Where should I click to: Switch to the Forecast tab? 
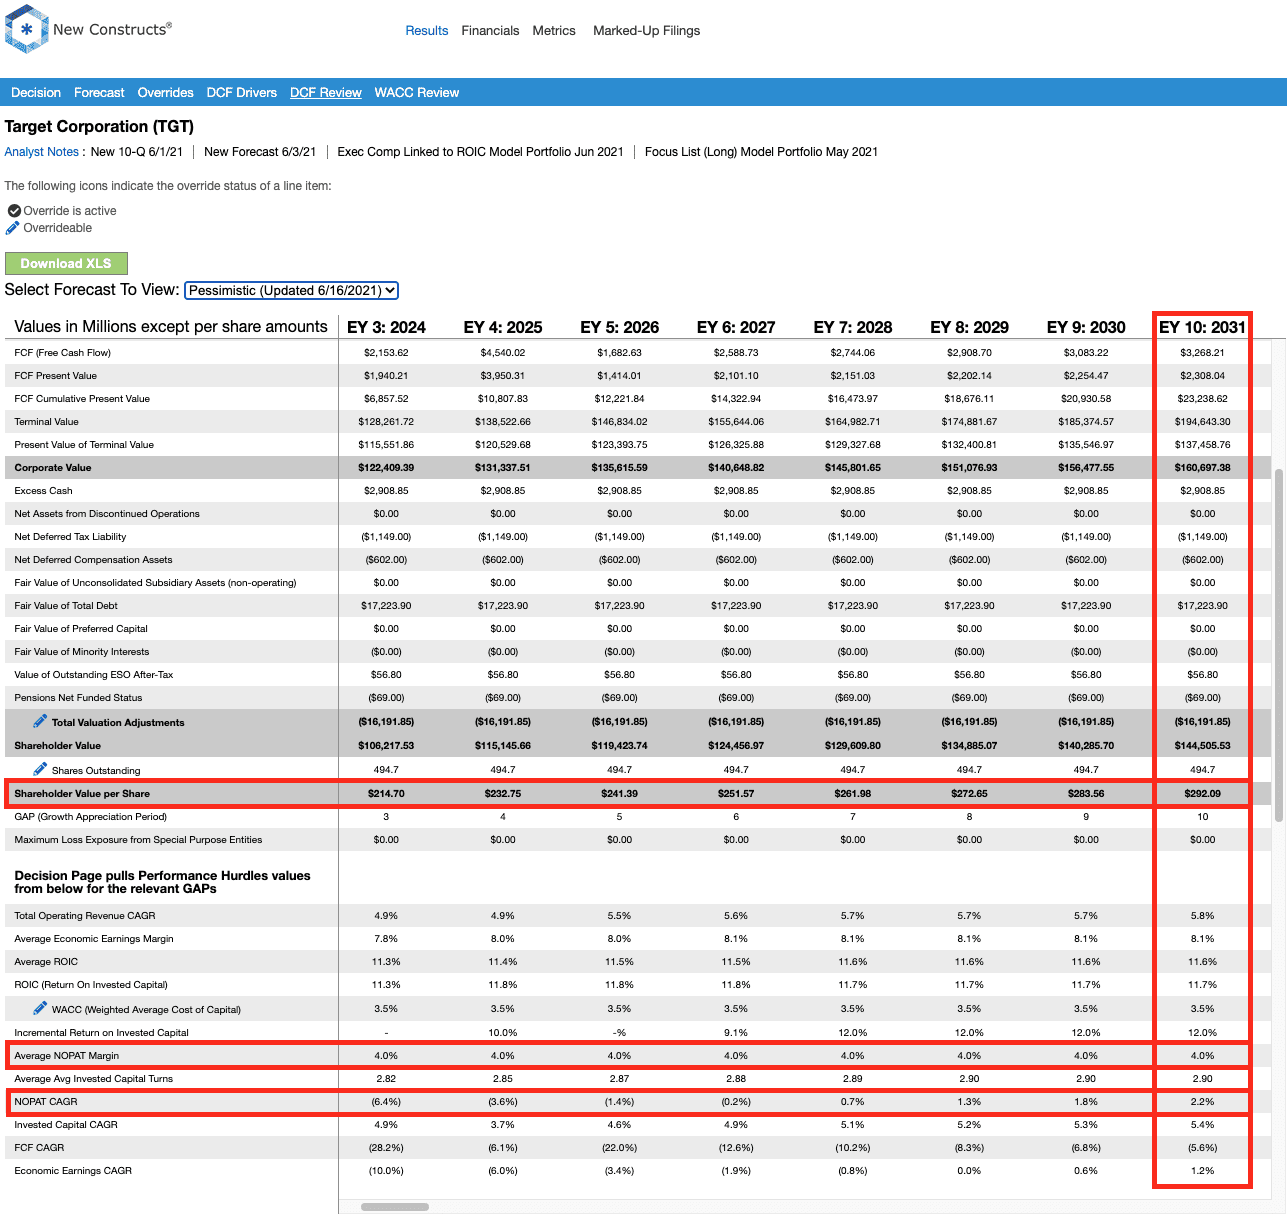(x=99, y=92)
